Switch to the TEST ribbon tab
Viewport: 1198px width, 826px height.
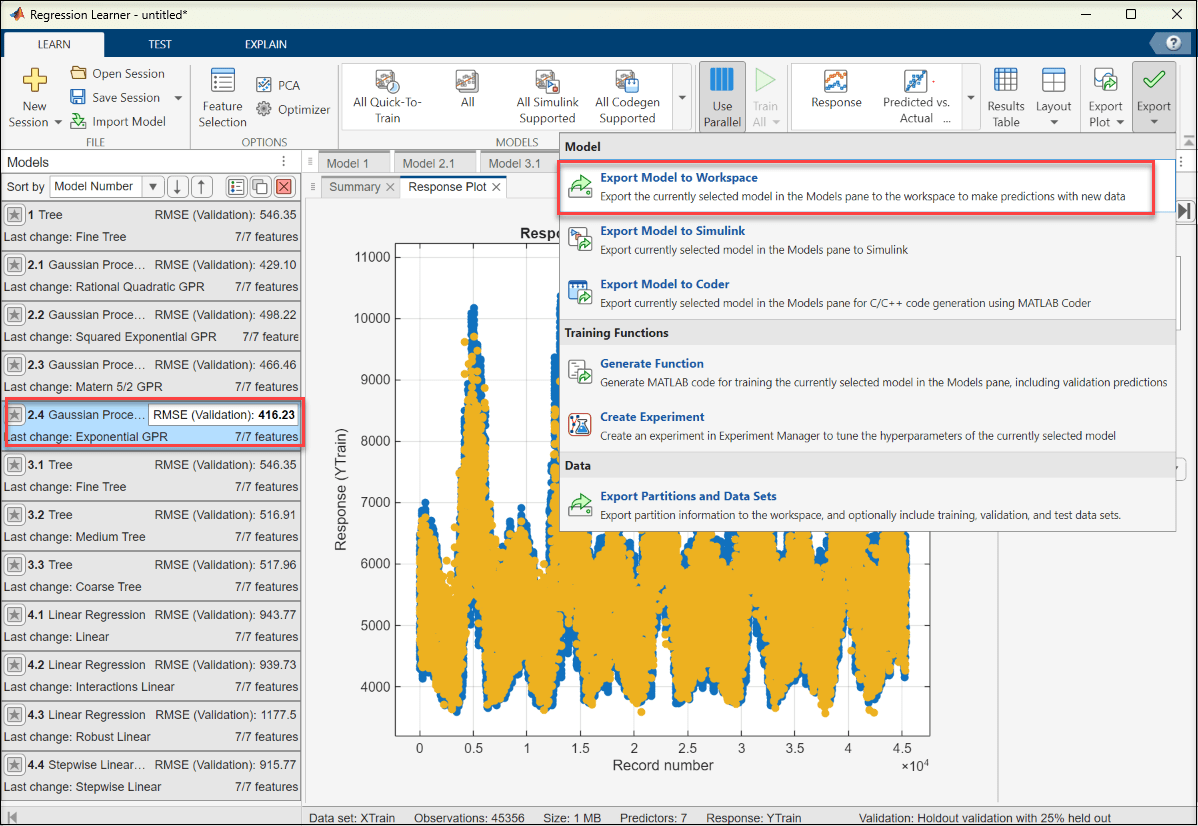[160, 44]
